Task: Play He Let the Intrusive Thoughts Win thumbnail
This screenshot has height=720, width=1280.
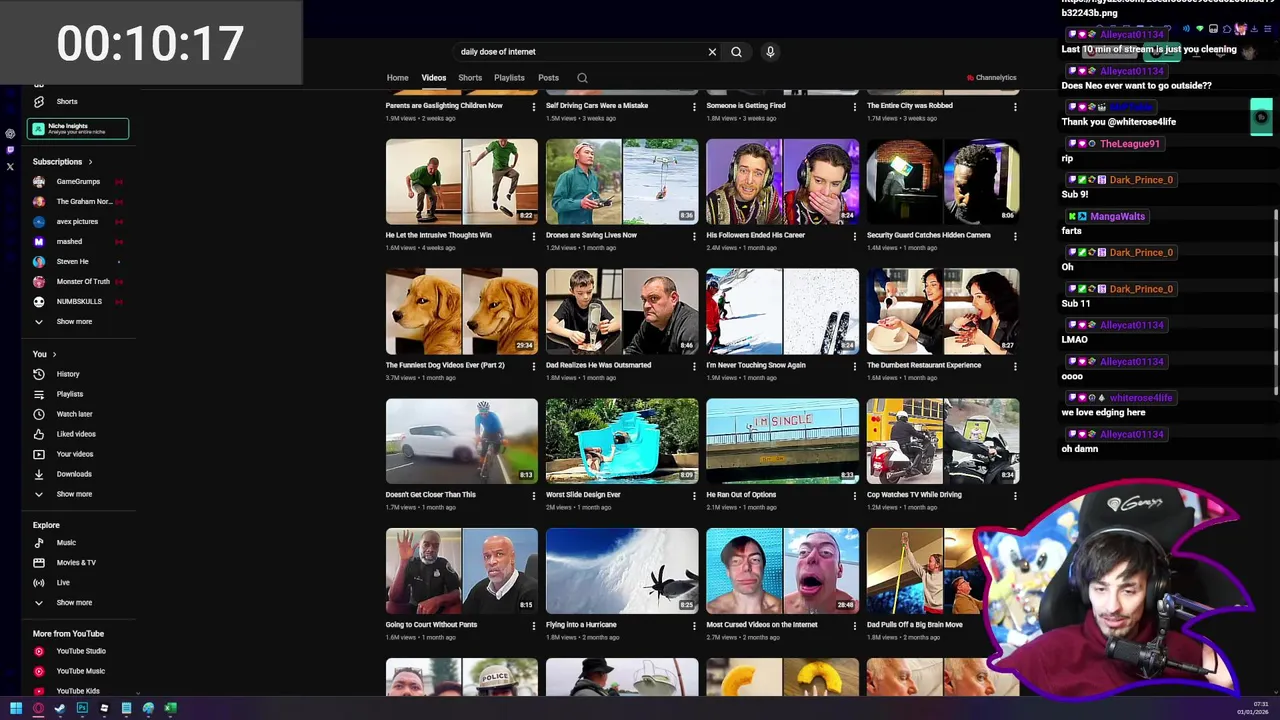Action: [x=462, y=182]
